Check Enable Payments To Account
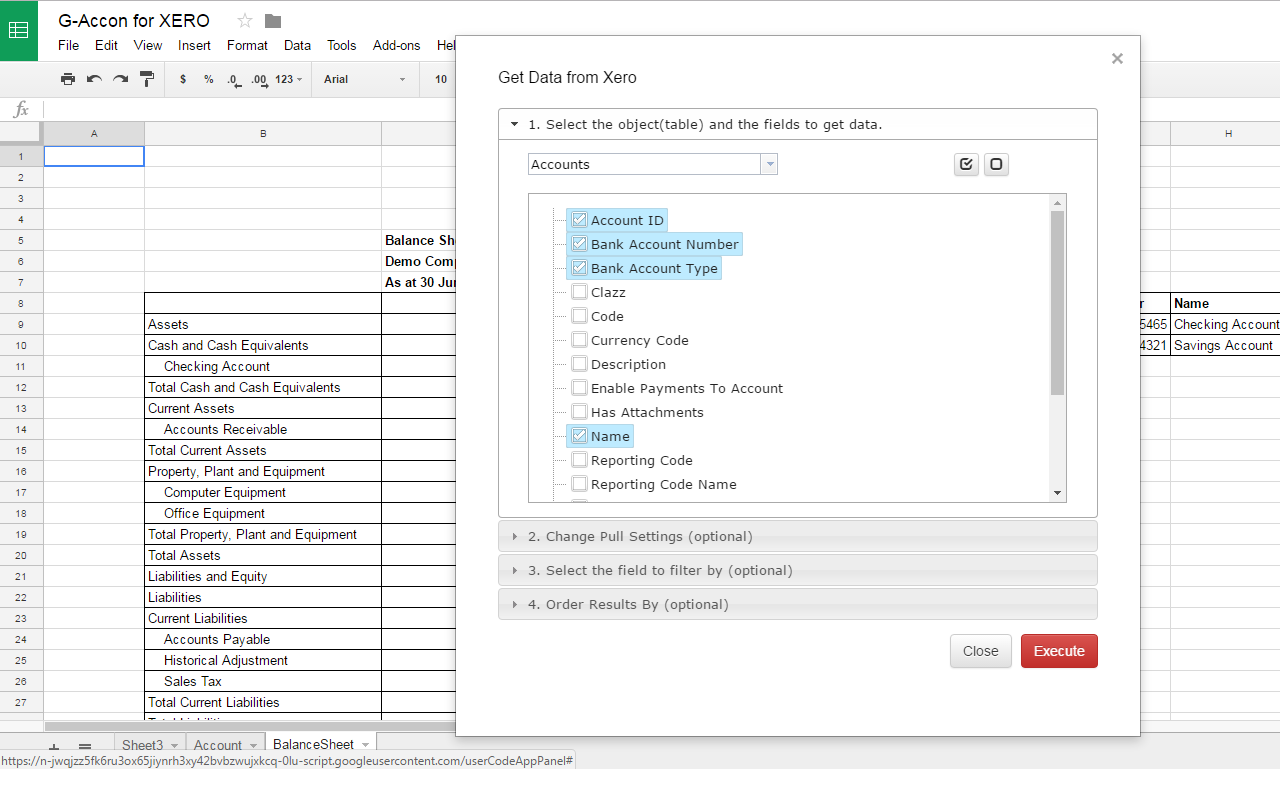Screen dimensions: 1280x800 [579, 388]
